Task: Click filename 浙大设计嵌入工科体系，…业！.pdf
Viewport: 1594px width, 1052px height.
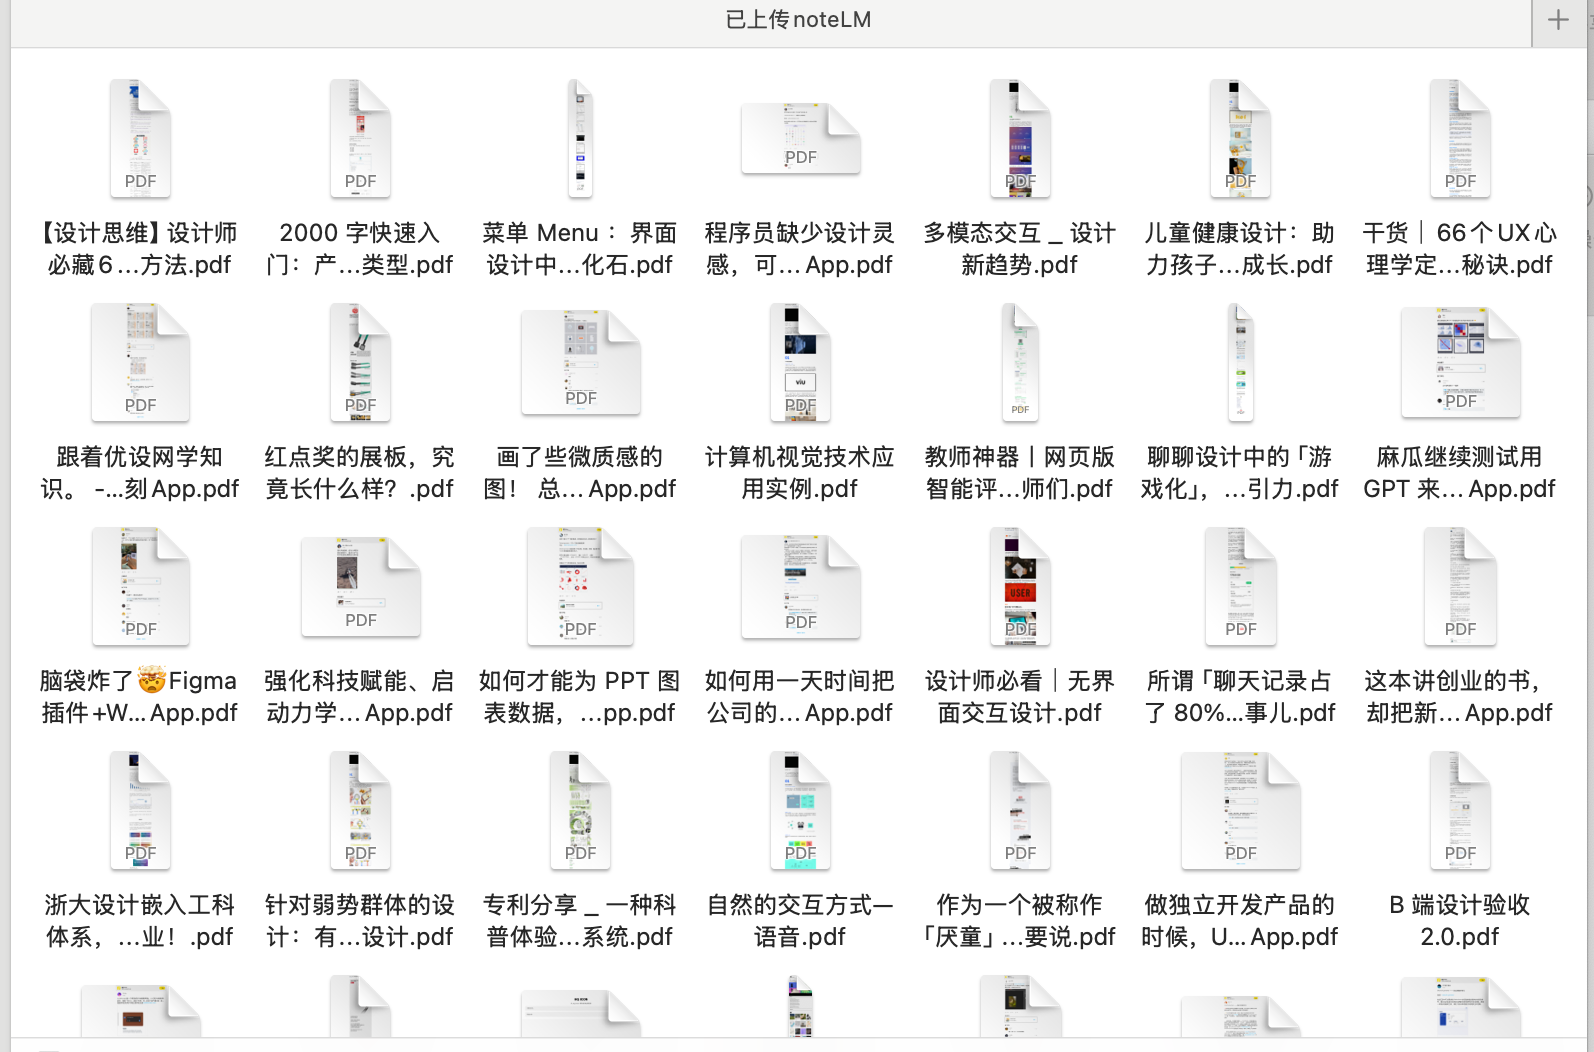Action: point(140,921)
